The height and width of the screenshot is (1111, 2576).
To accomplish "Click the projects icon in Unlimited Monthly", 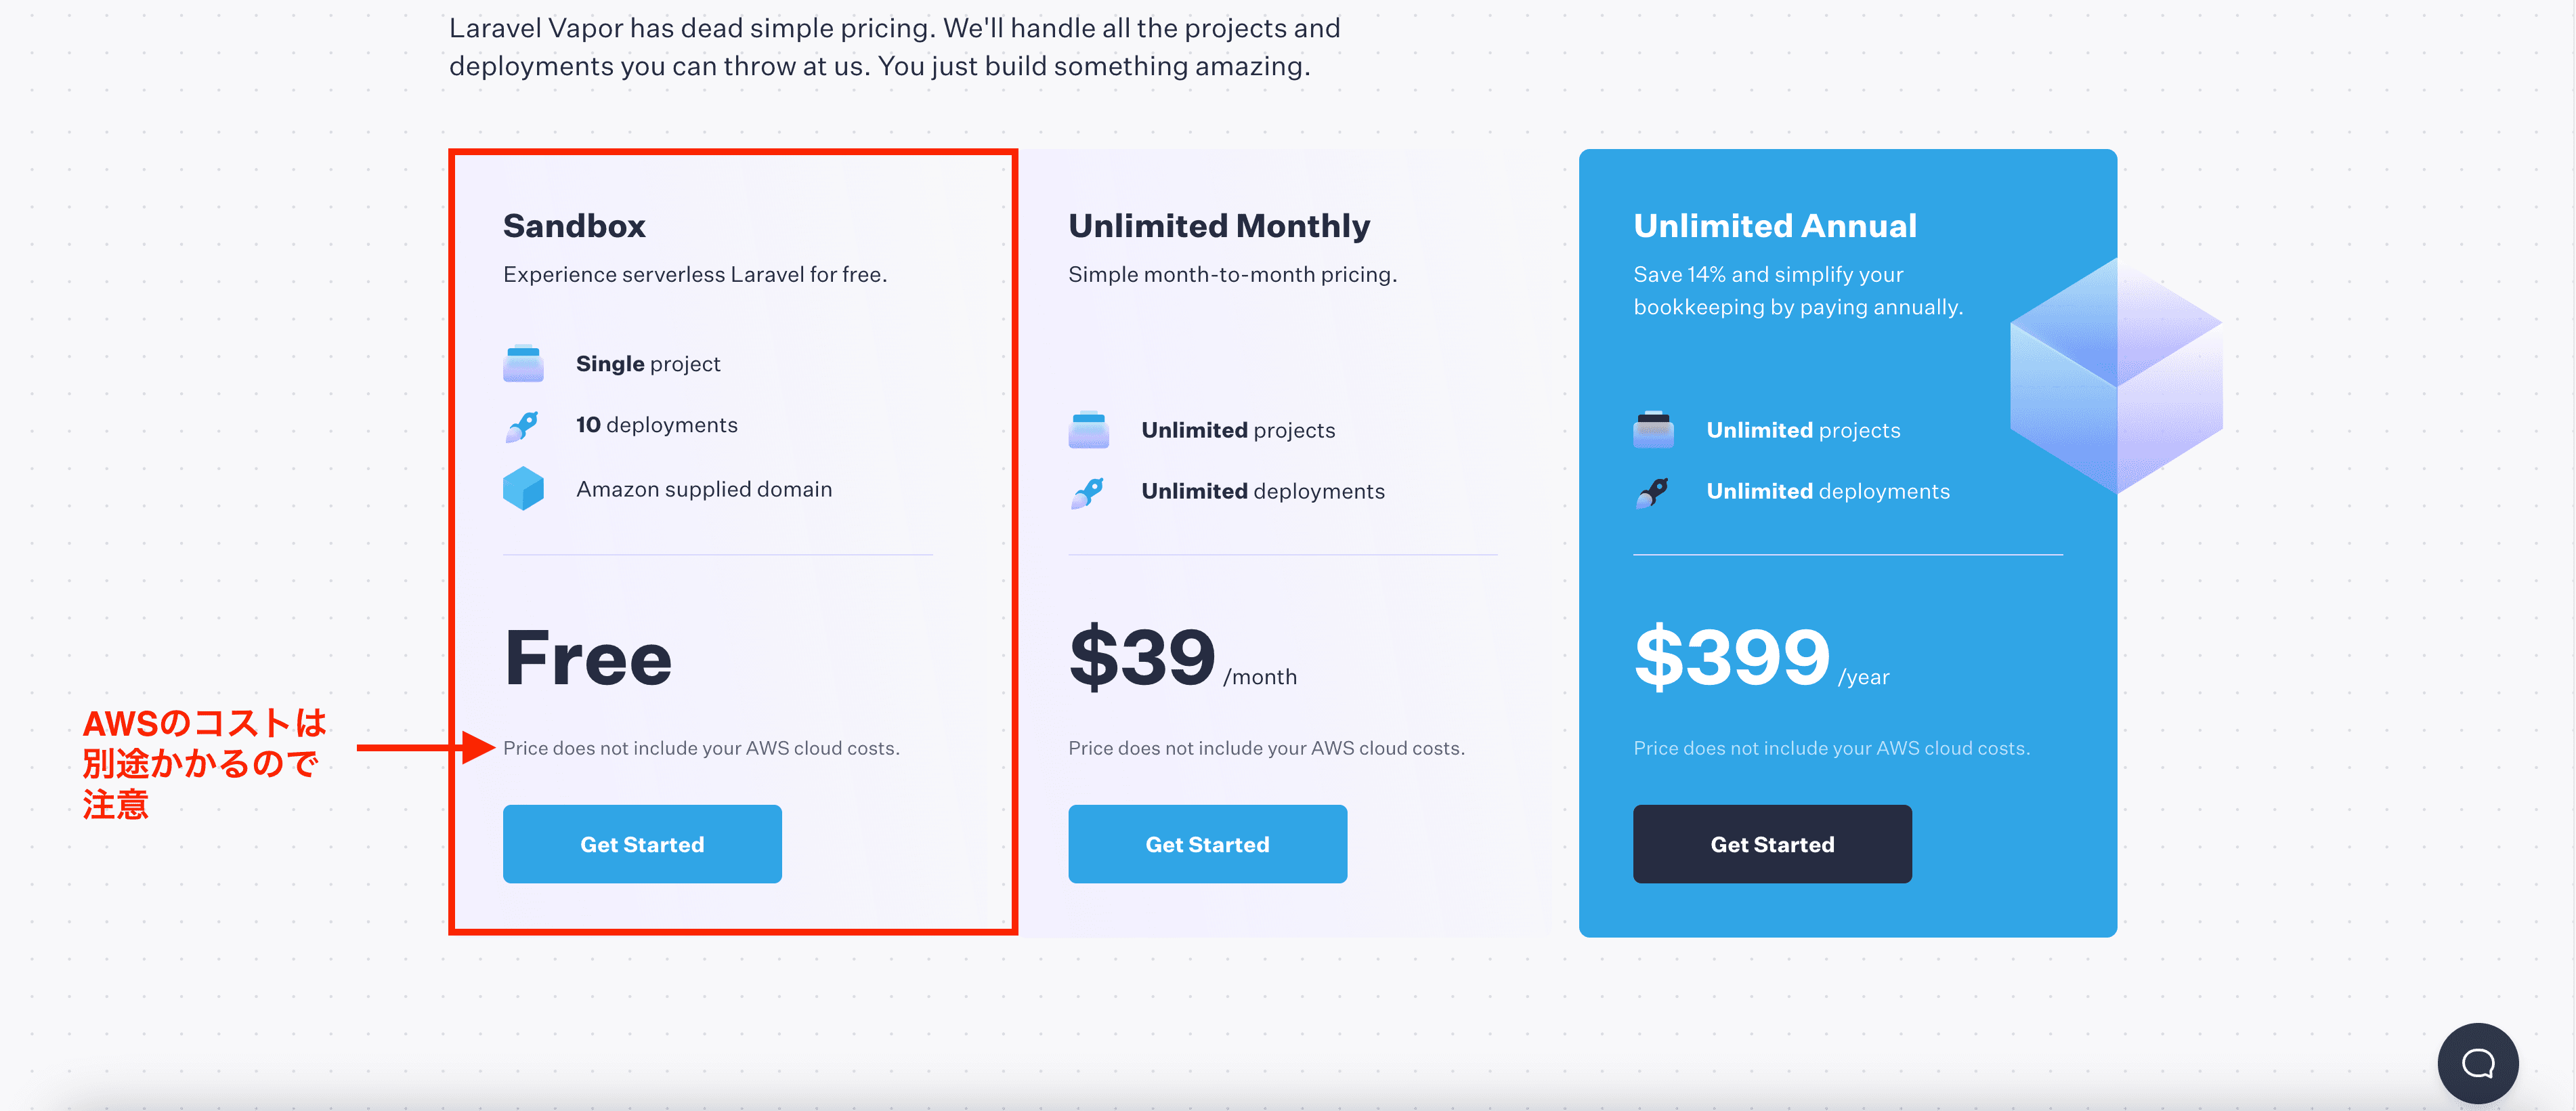I will [x=1088, y=429].
